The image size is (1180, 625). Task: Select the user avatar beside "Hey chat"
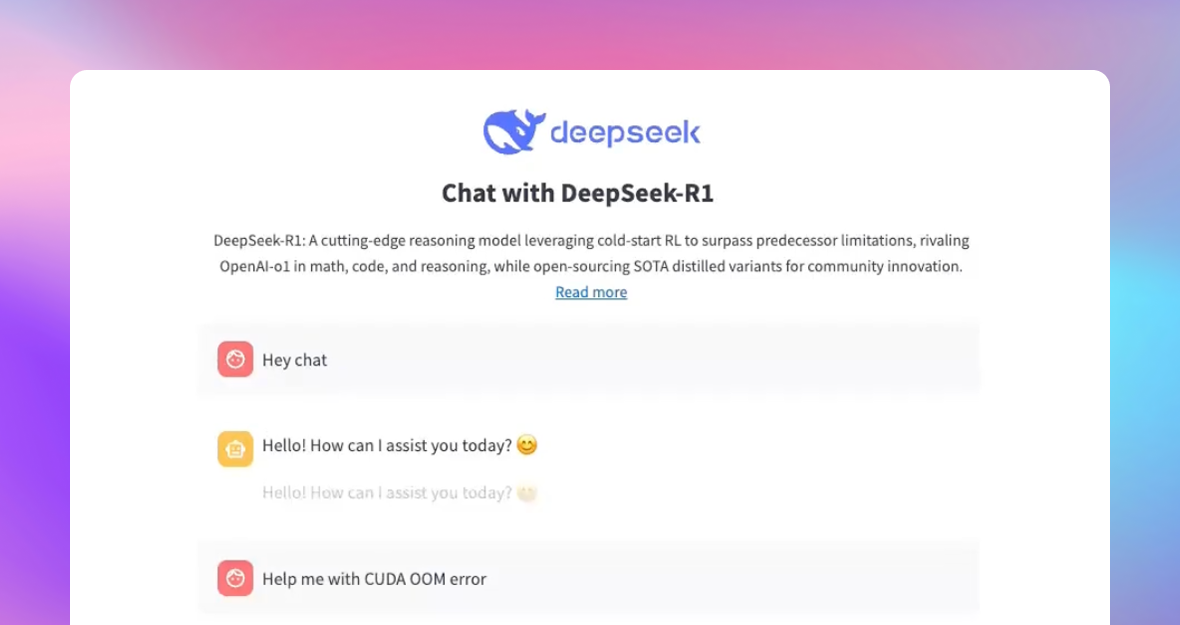[235, 359]
